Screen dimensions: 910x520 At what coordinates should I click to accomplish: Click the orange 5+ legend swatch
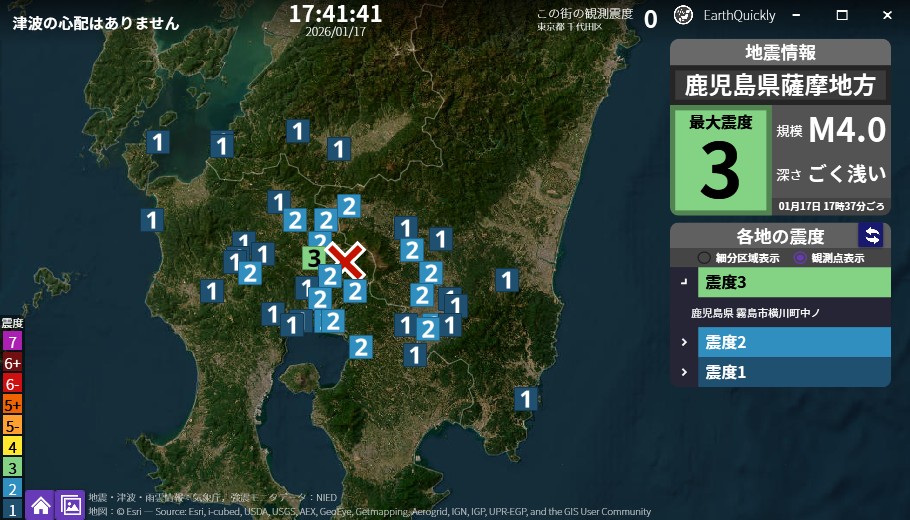pos(12,405)
